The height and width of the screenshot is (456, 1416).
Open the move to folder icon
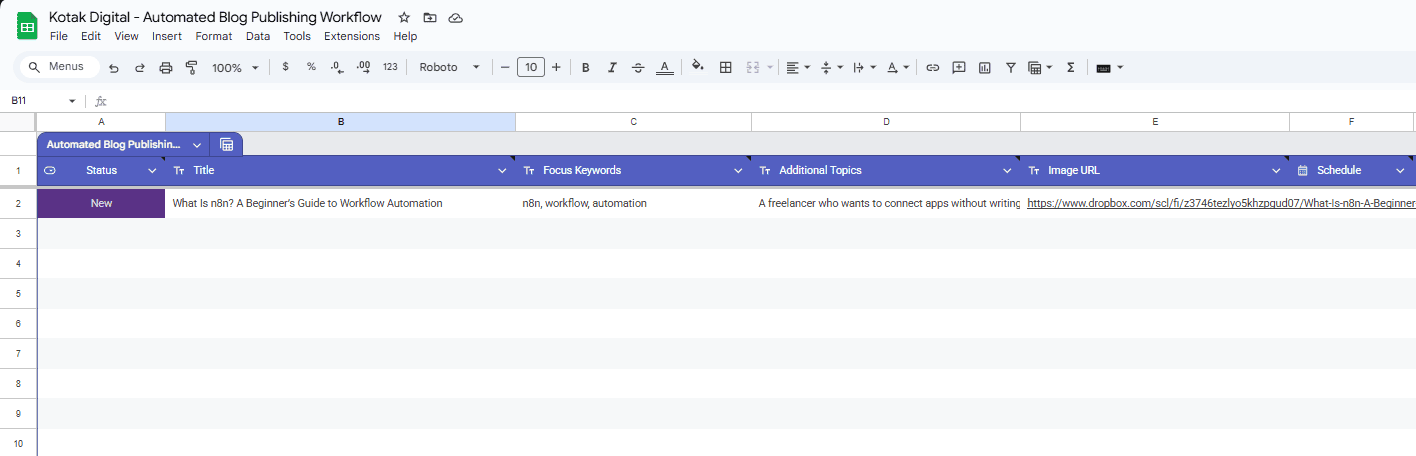coord(430,18)
